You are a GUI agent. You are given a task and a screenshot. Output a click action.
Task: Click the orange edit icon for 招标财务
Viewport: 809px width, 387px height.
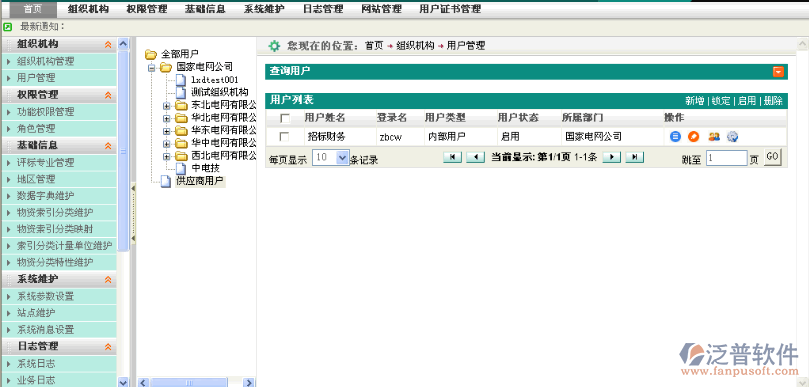click(x=694, y=137)
